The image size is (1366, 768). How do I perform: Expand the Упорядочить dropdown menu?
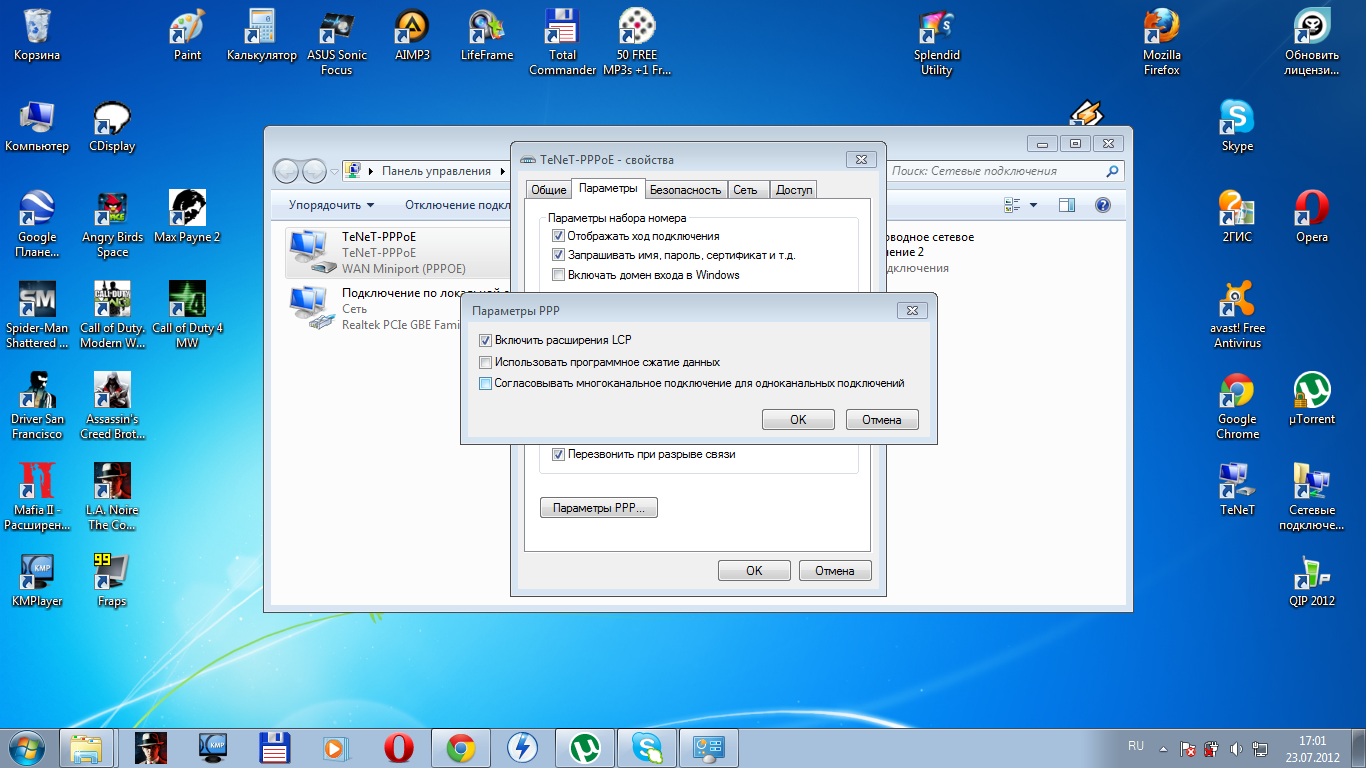pos(331,205)
